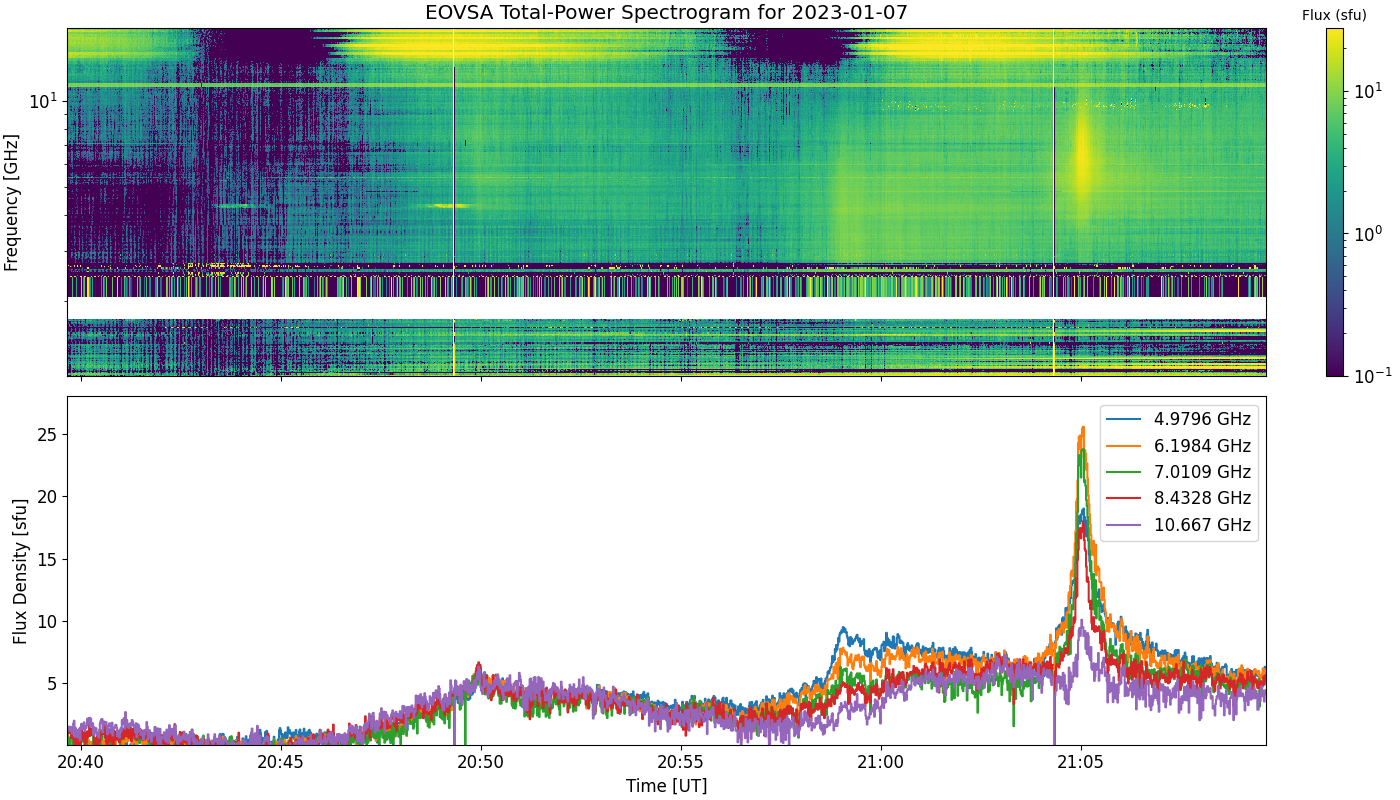Click the Frequency [GHz] axis label
The image size is (1400, 800).
point(12,202)
